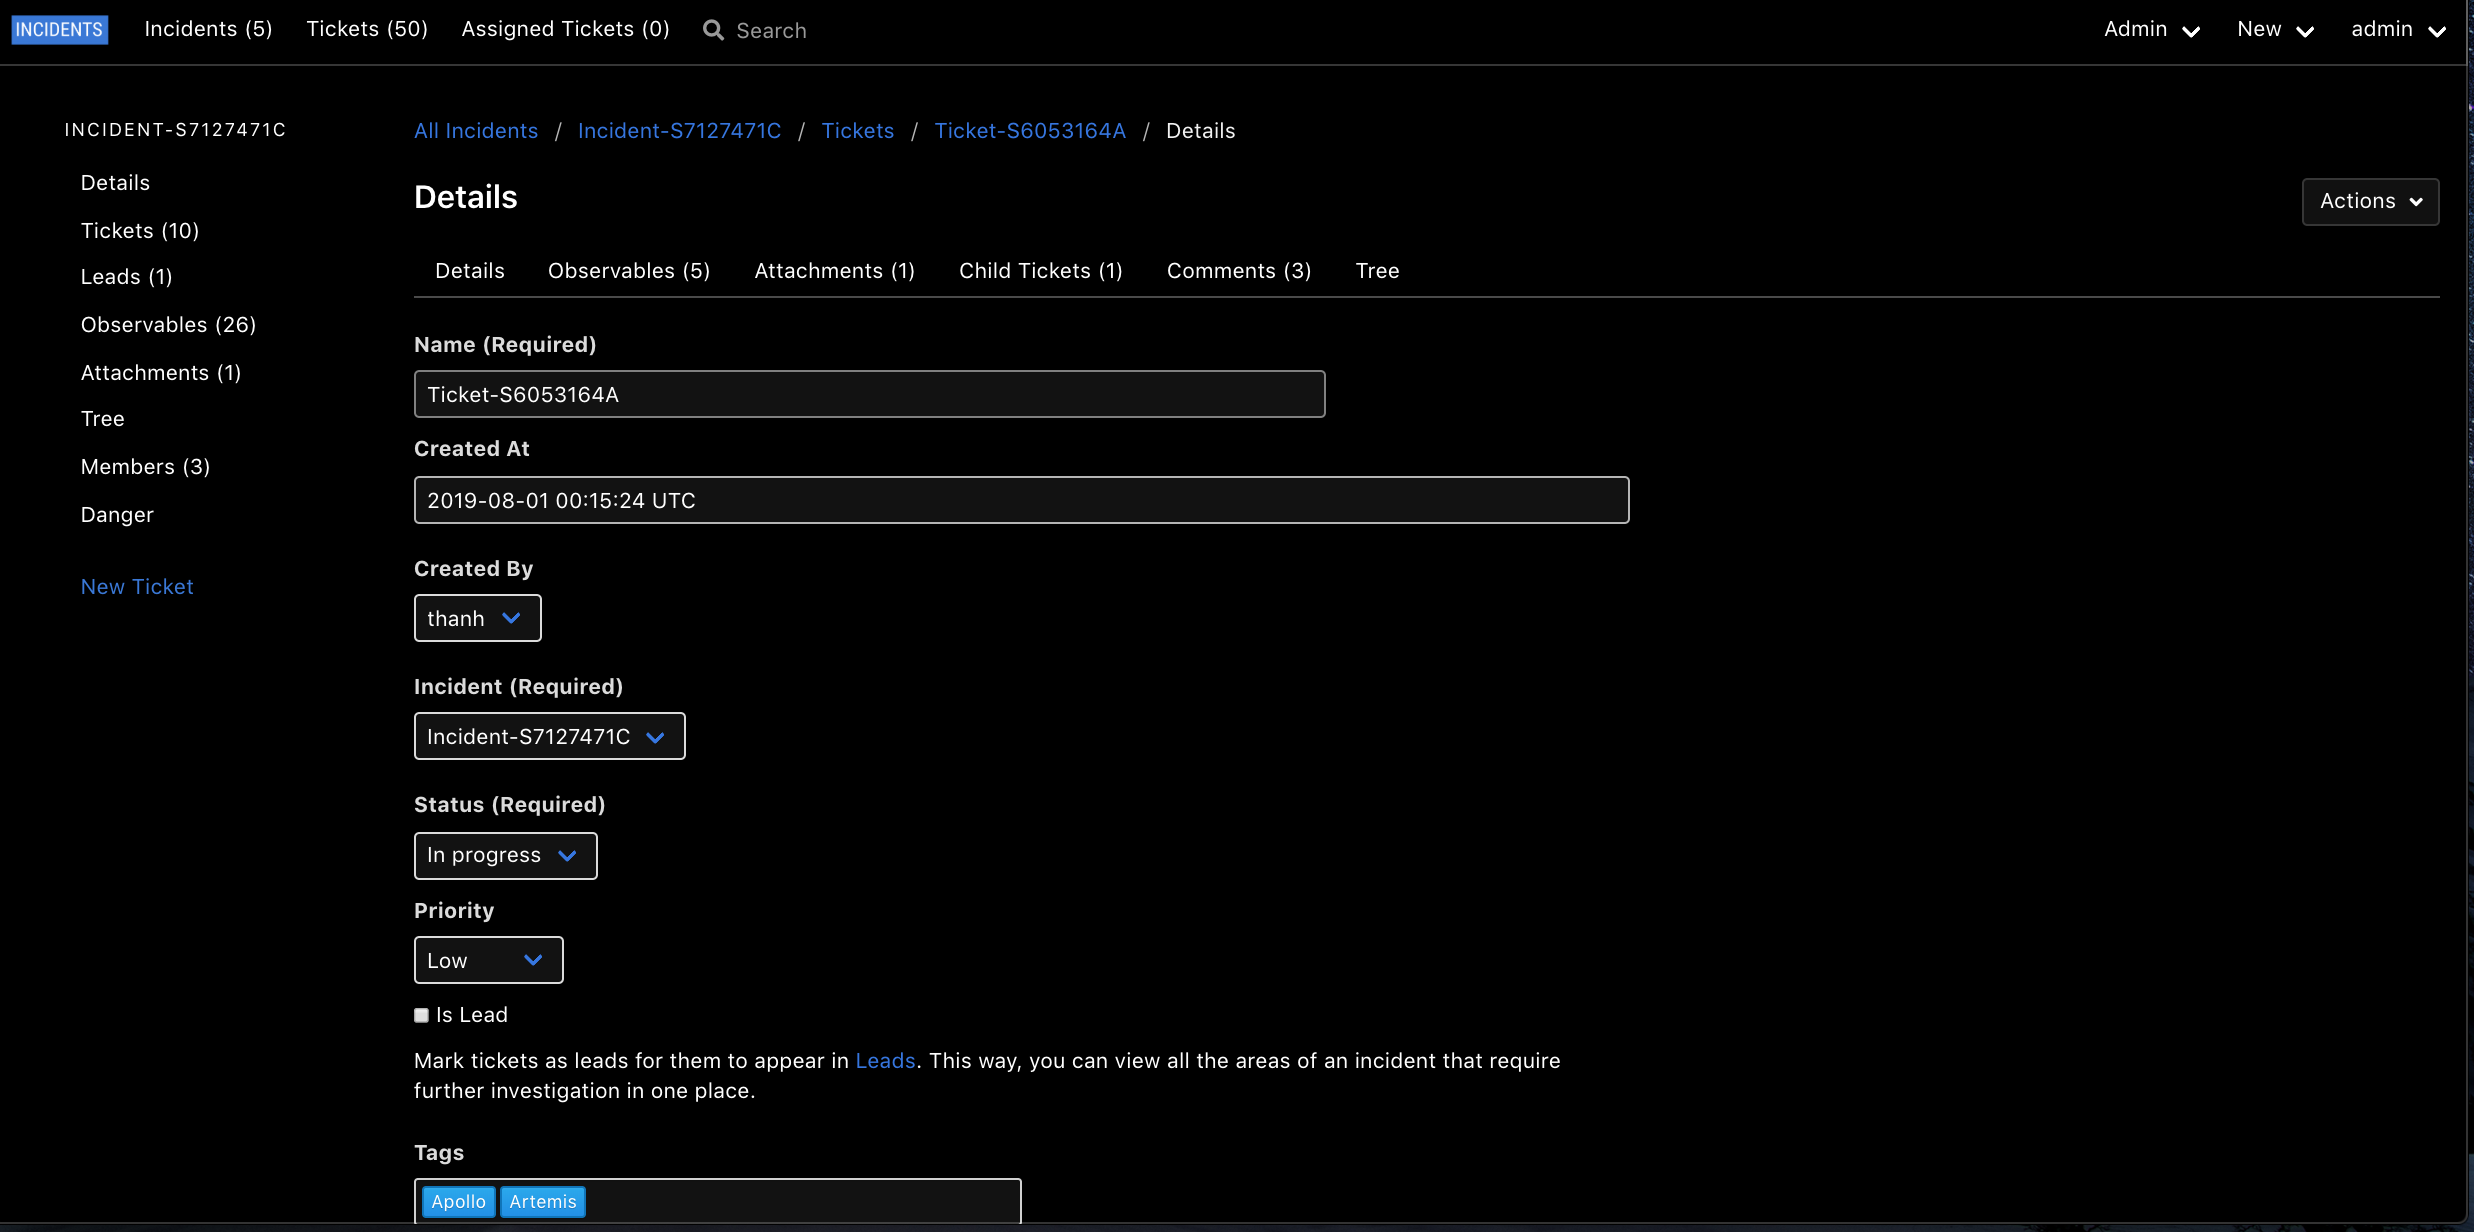Open the Incident selector dropdown

click(549, 736)
